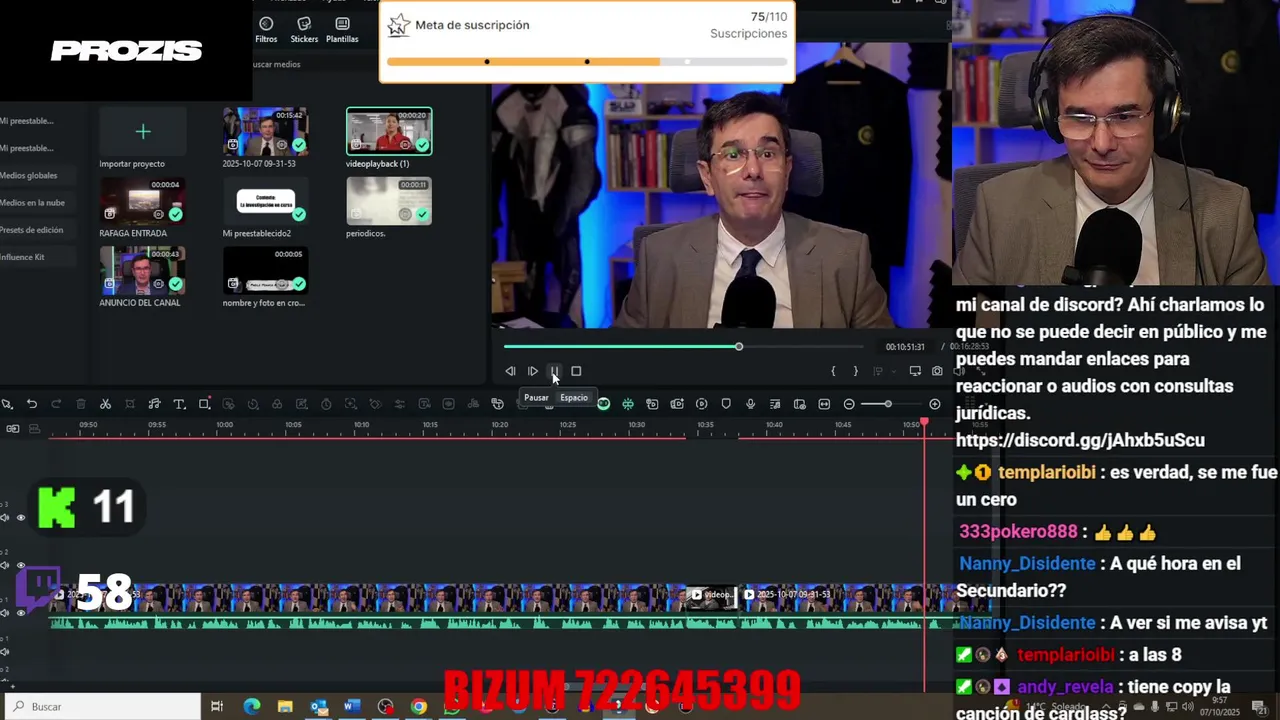Click the green snap icon beside the green circle
This screenshot has height=720, width=1280.
pos(628,404)
